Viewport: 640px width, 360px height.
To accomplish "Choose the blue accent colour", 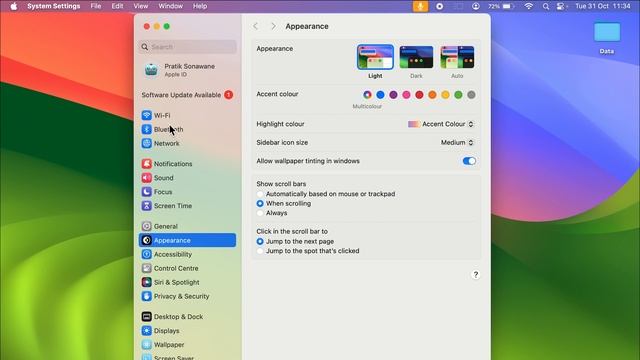I will point(380,95).
